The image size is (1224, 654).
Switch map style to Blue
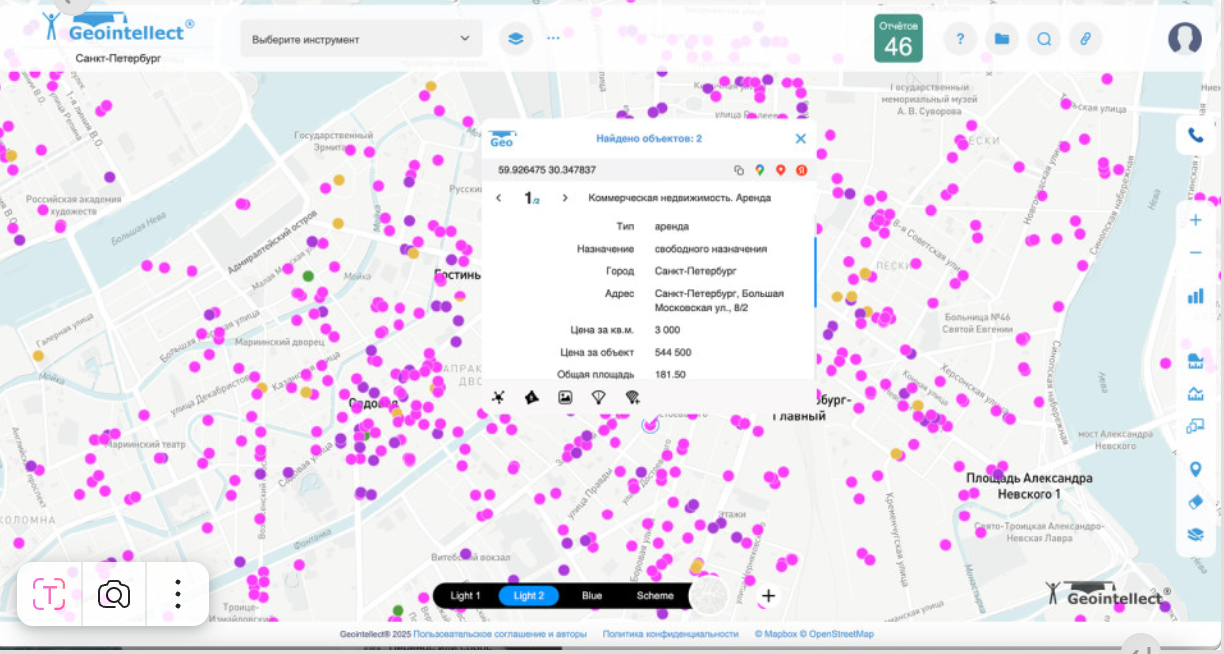(592, 596)
